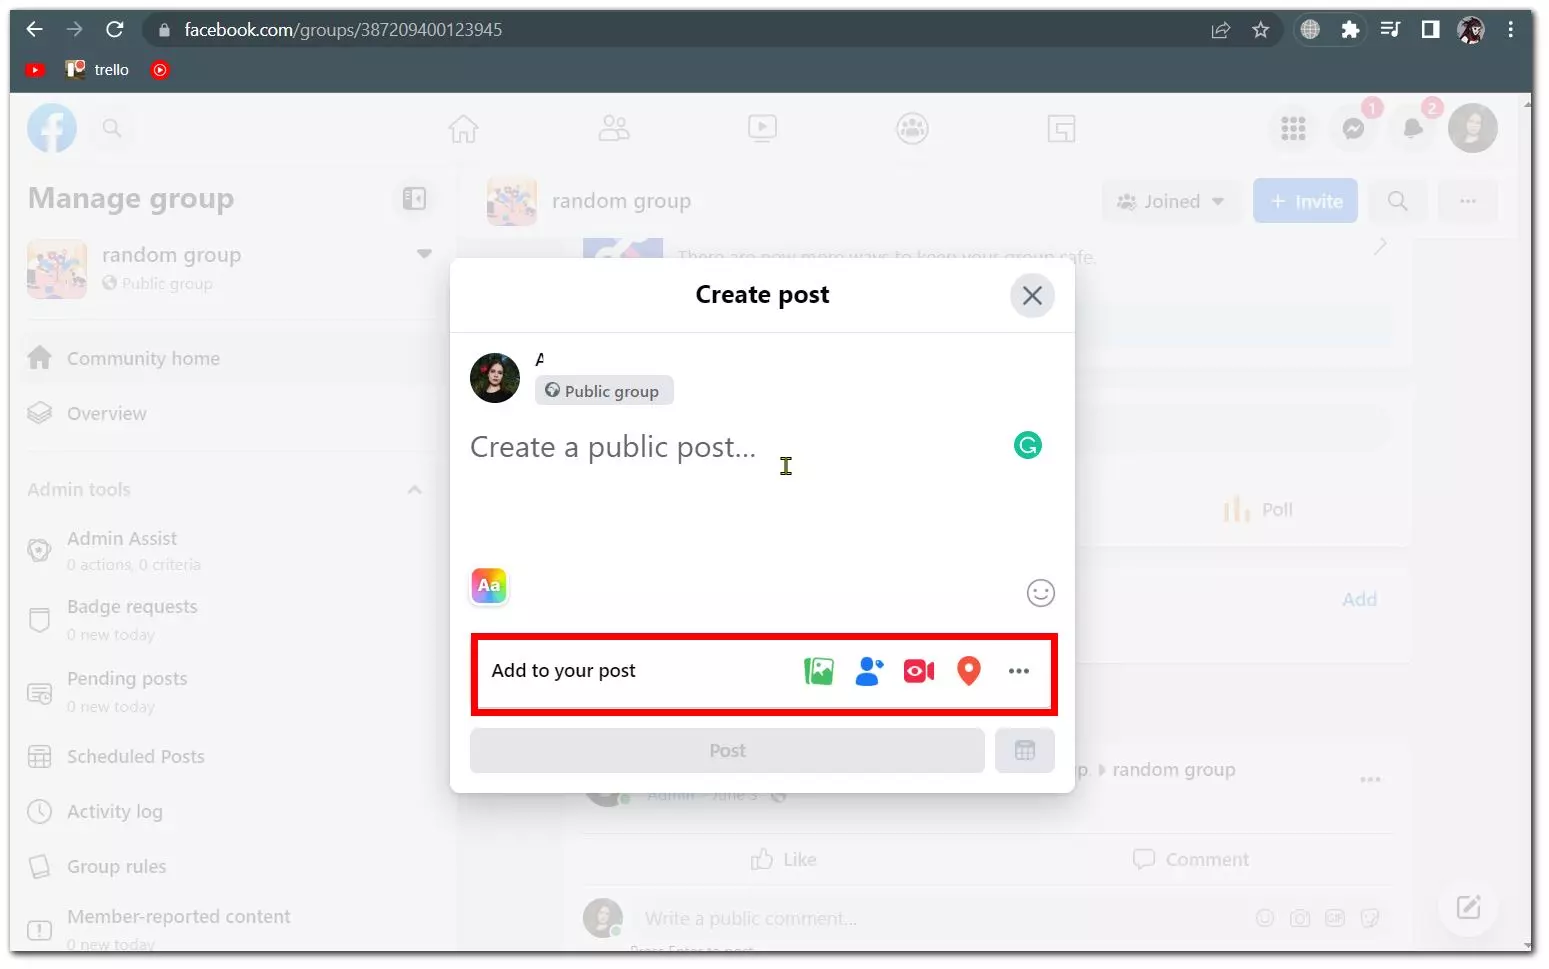Start live video from red camera icon

click(919, 671)
